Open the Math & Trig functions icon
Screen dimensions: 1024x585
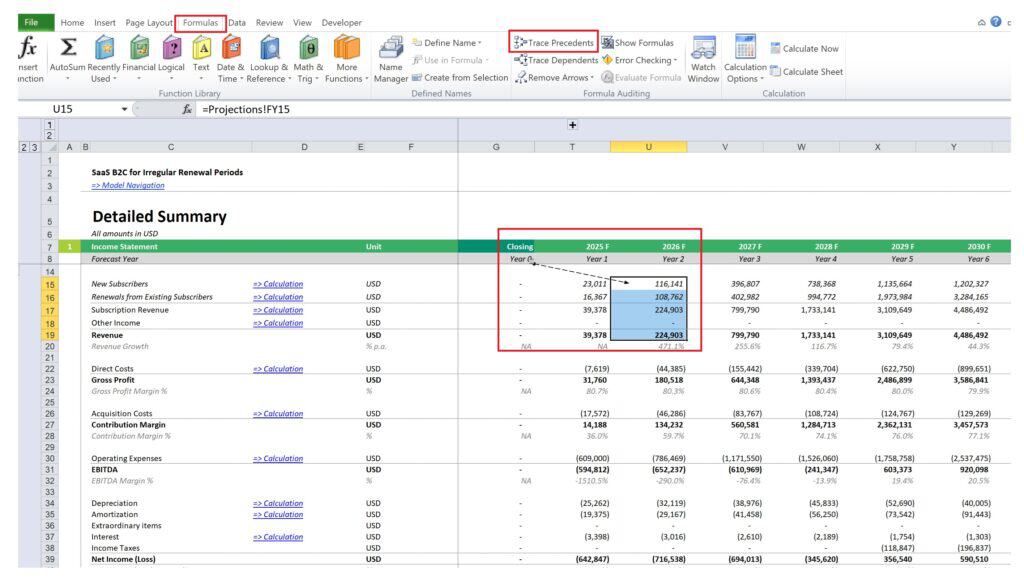click(x=308, y=48)
